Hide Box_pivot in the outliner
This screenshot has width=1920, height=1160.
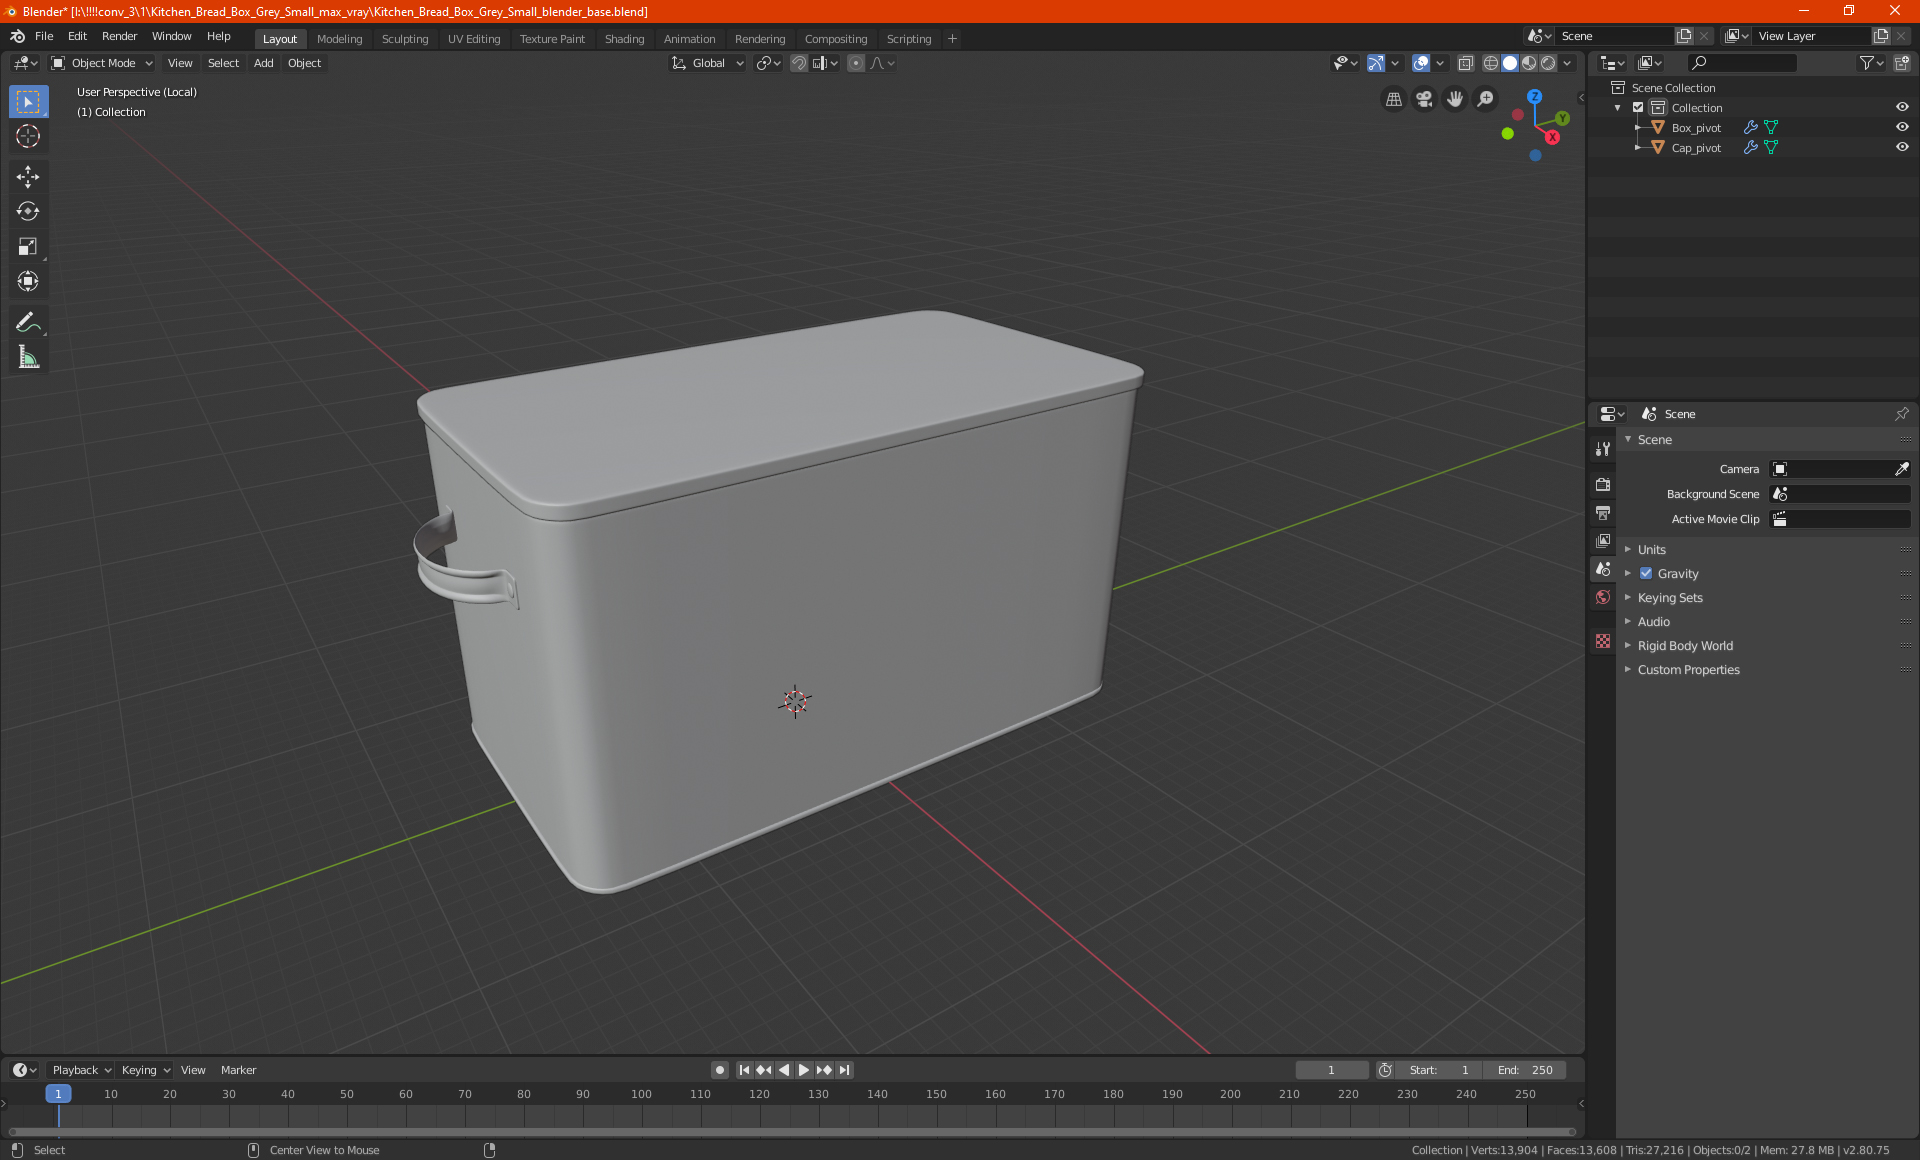pyautogui.click(x=1902, y=127)
